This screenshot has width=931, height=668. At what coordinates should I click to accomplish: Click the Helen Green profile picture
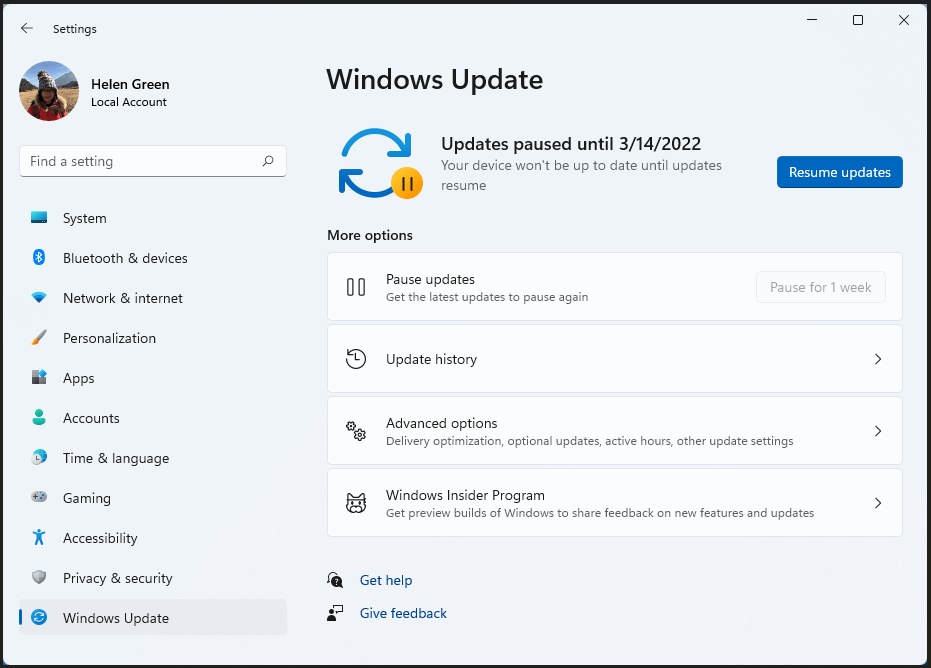[x=49, y=91]
